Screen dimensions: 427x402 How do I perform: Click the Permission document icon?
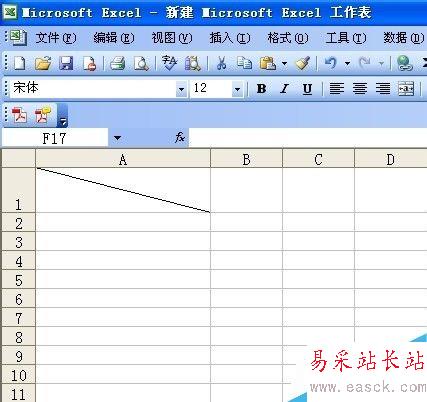click(89, 63)
